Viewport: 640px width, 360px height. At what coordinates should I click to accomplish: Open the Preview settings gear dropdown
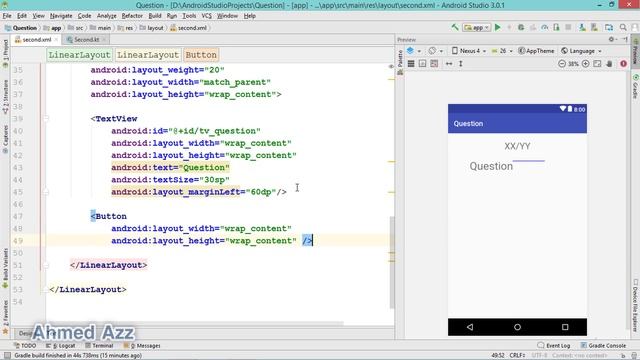[612, 39]
